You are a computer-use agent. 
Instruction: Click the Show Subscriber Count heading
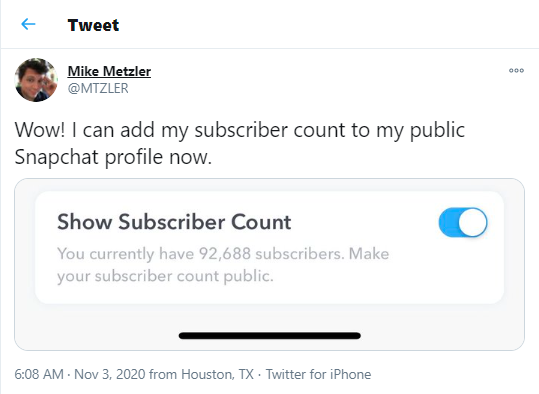[174, 222]
